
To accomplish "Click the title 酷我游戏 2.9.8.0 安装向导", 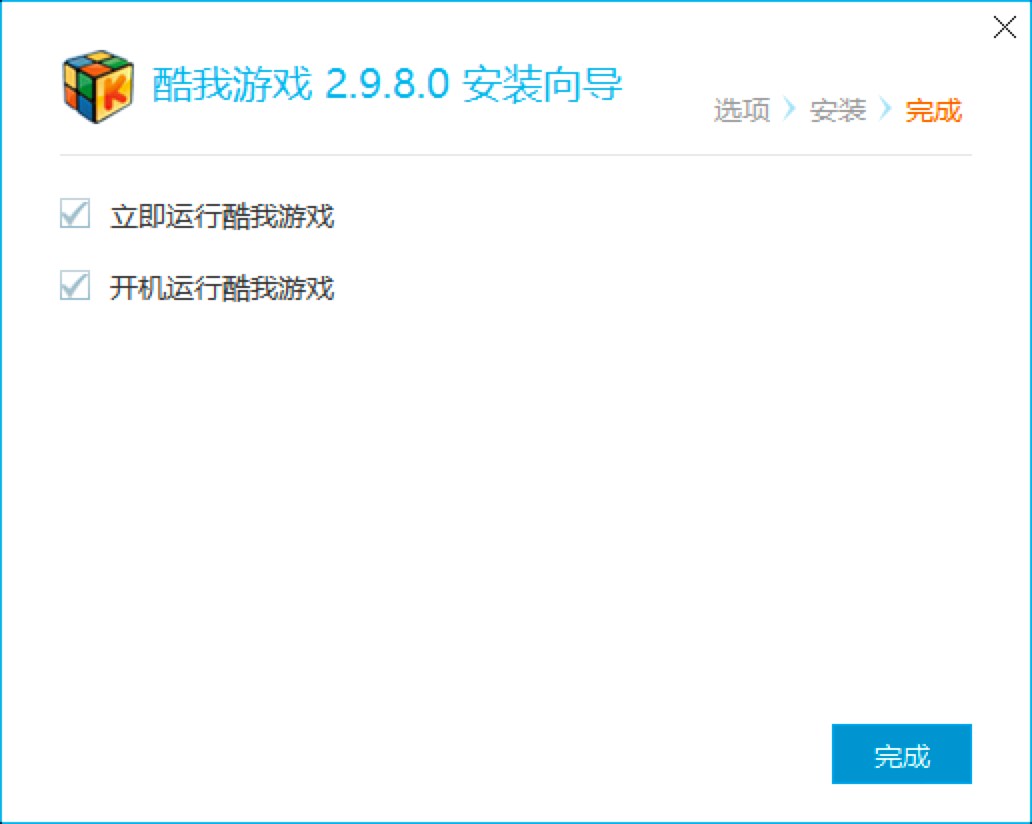I will [387, 84].
